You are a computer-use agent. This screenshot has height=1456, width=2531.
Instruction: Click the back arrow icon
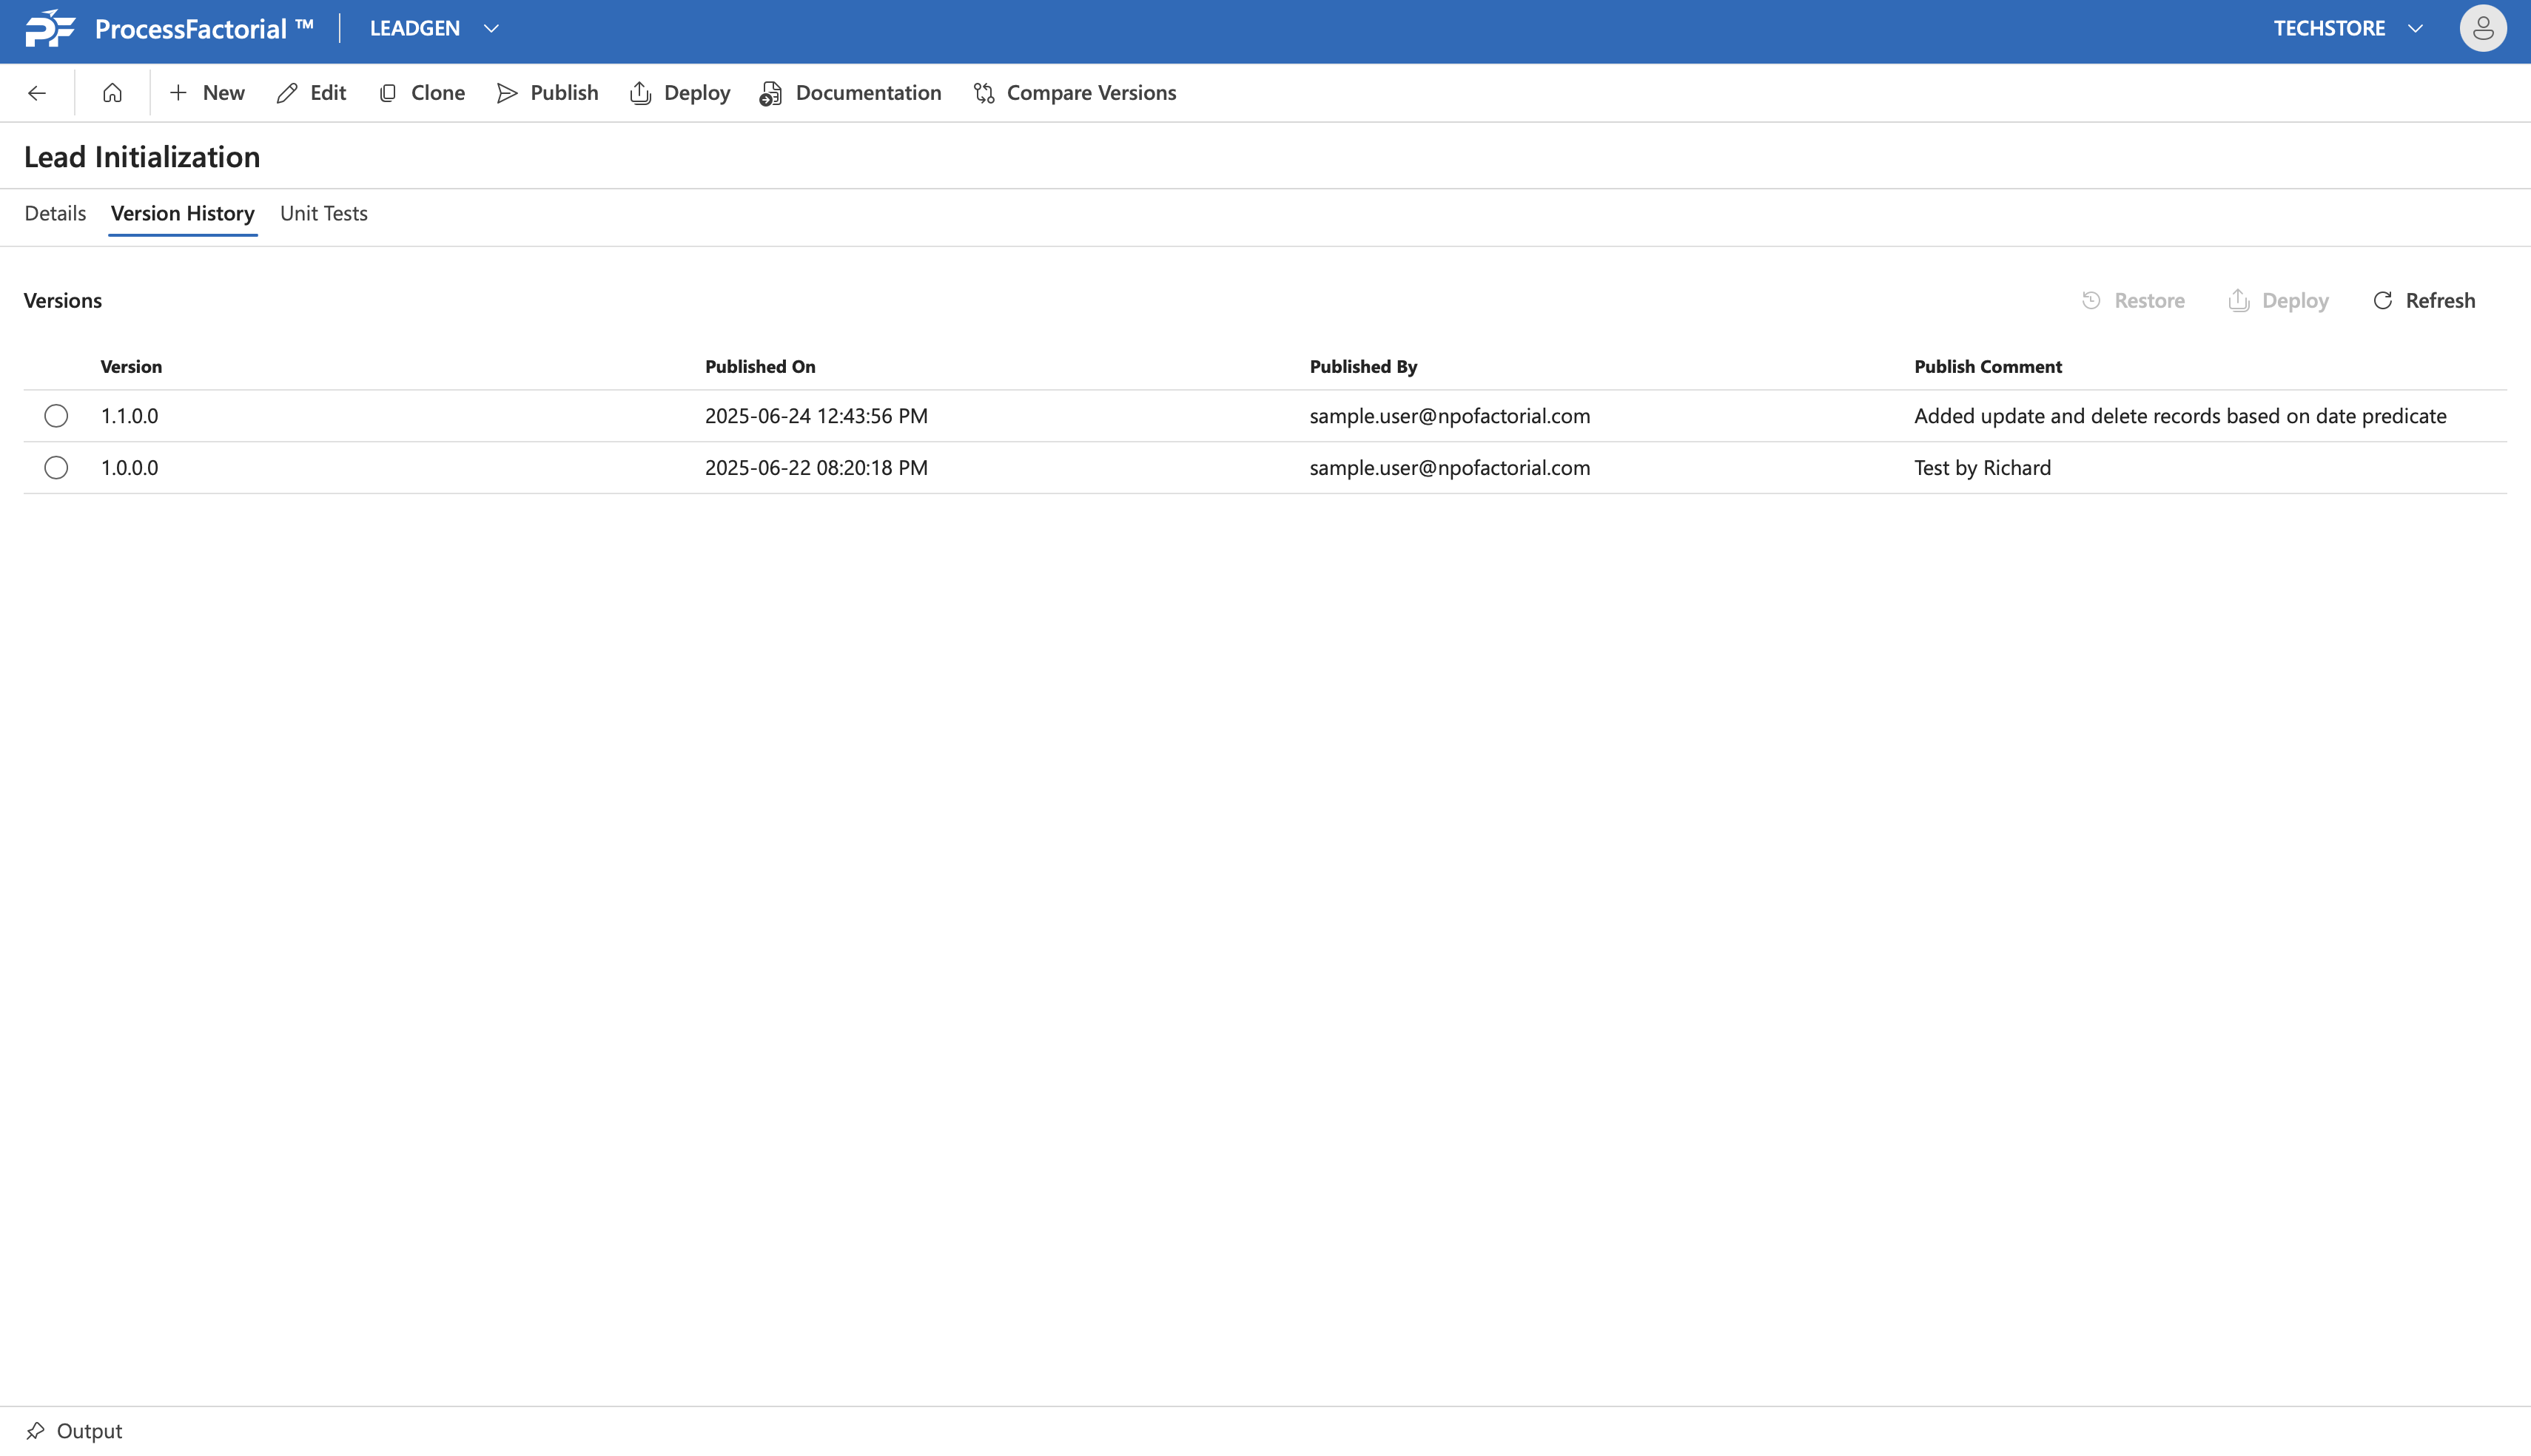37,93
